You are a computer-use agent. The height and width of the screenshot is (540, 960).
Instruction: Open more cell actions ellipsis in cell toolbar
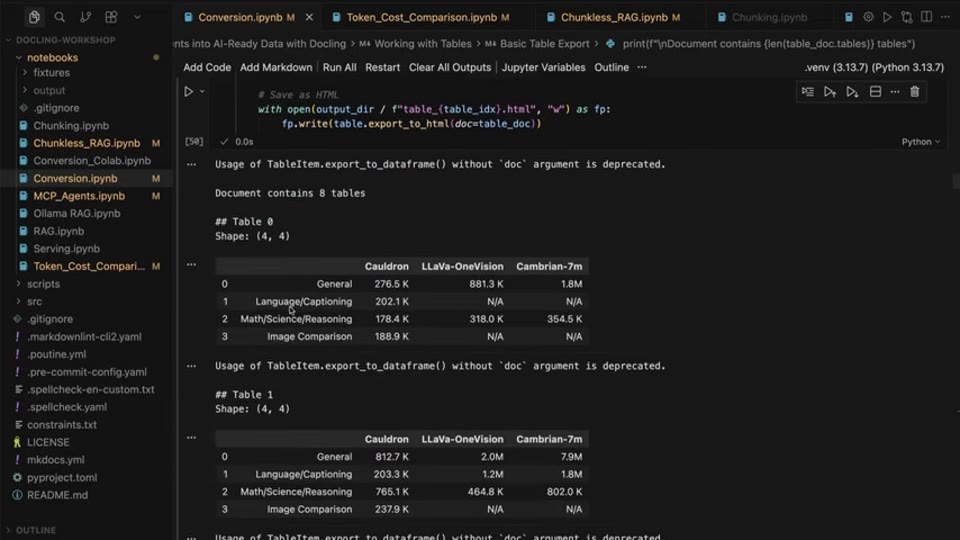point(895,92)
